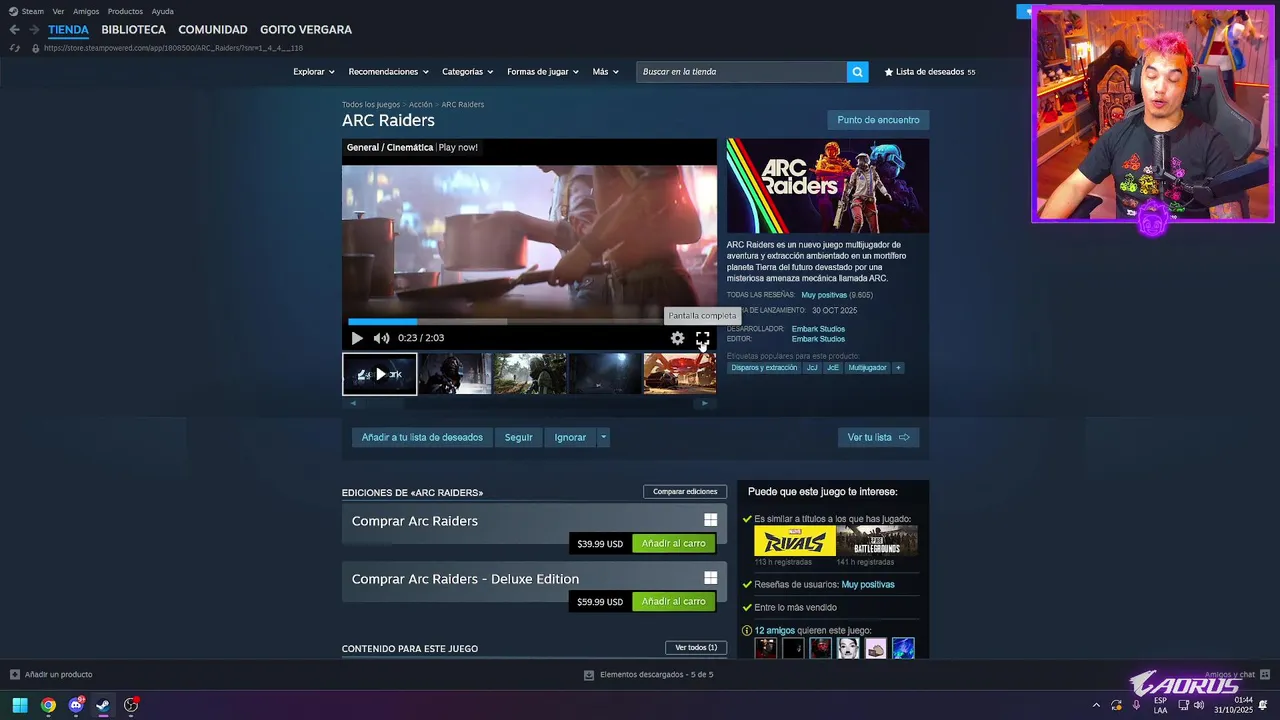Click the Steam logo icon in menu bar
Viewport: 1280px width, 720px height.
click(14, 12)
